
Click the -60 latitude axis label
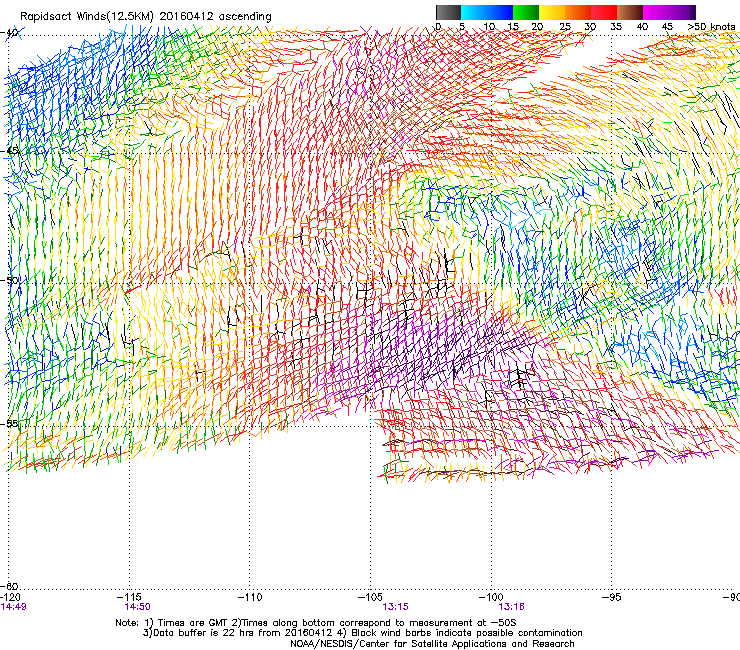click(10, 587)
